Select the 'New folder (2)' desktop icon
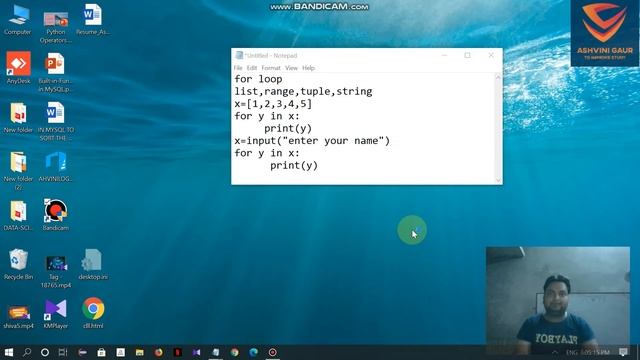Viewport: 640px width, 360px height. 18,171
